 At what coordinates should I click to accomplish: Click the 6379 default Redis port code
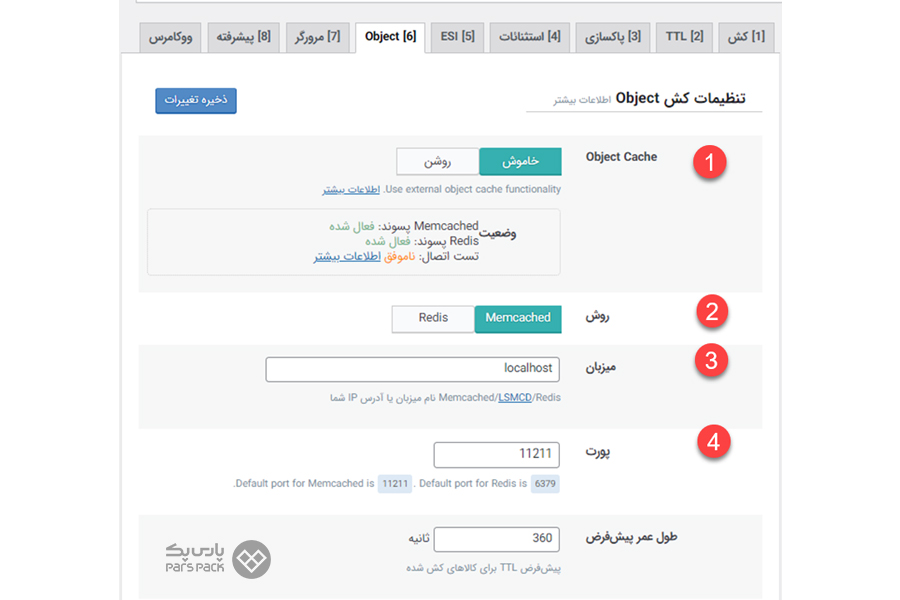(x=545, y=483)
